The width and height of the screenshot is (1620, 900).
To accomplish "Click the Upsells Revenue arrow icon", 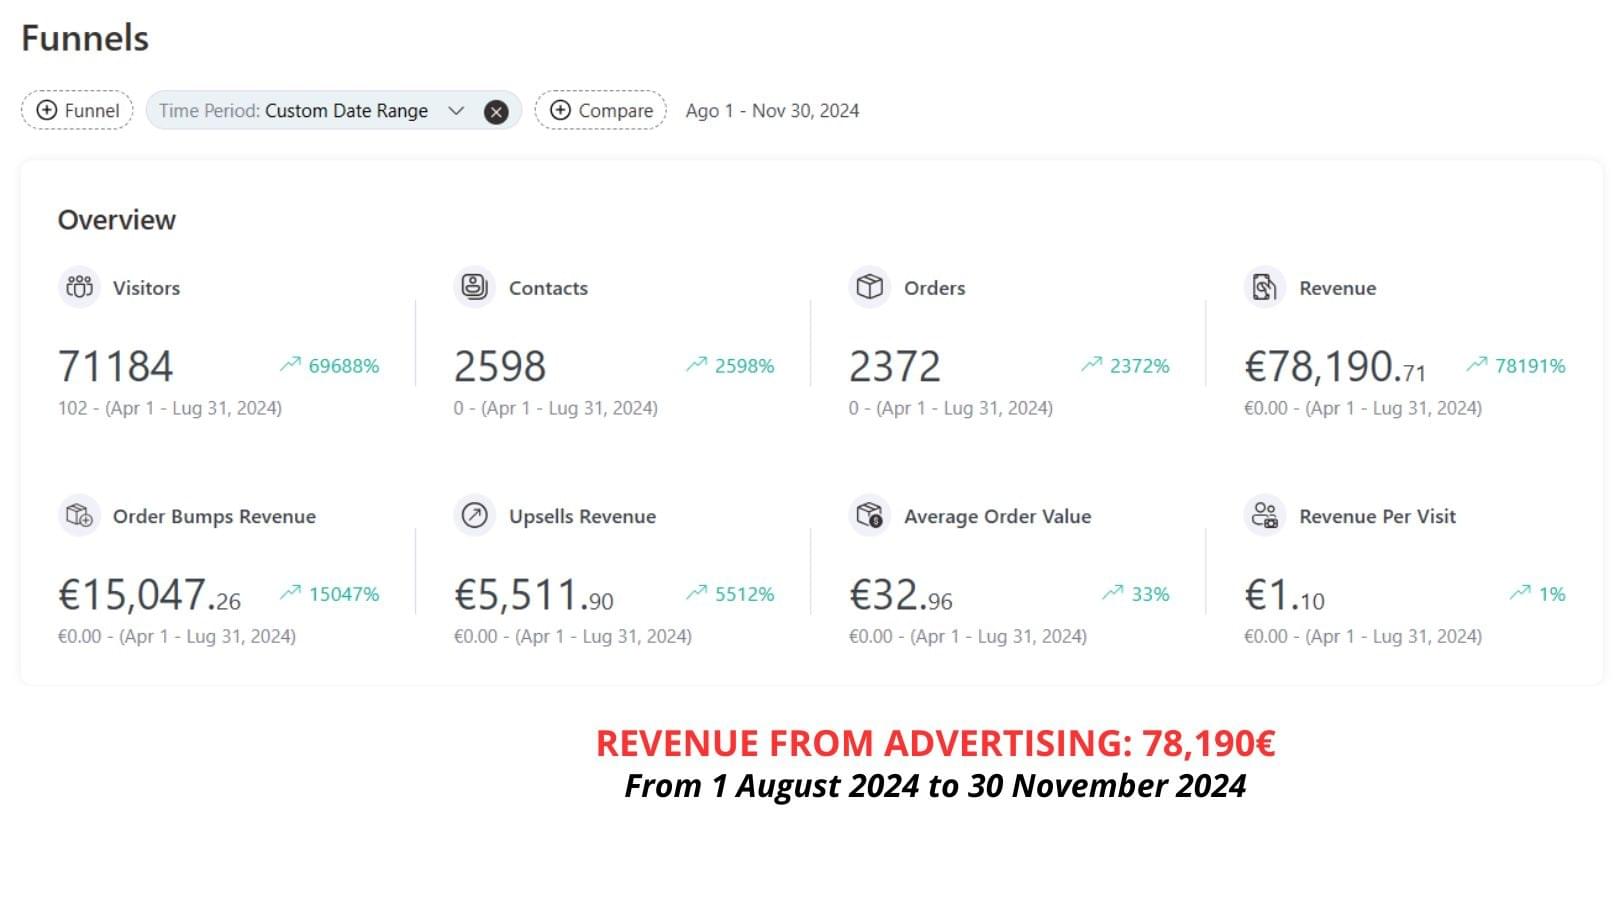I will point(474,516).
